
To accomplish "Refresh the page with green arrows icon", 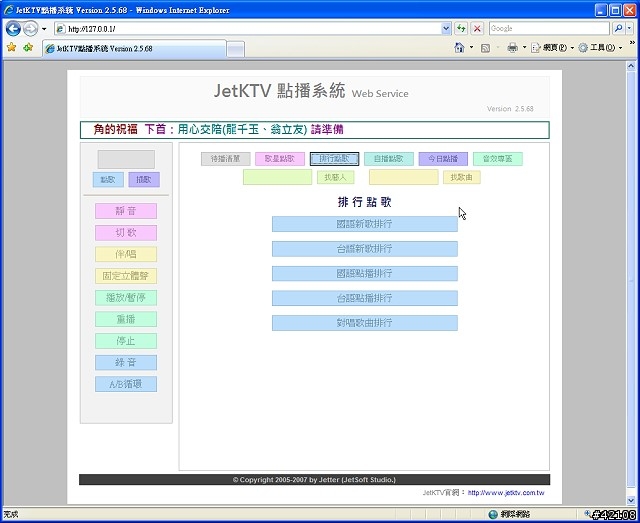I will coord(461,29).
